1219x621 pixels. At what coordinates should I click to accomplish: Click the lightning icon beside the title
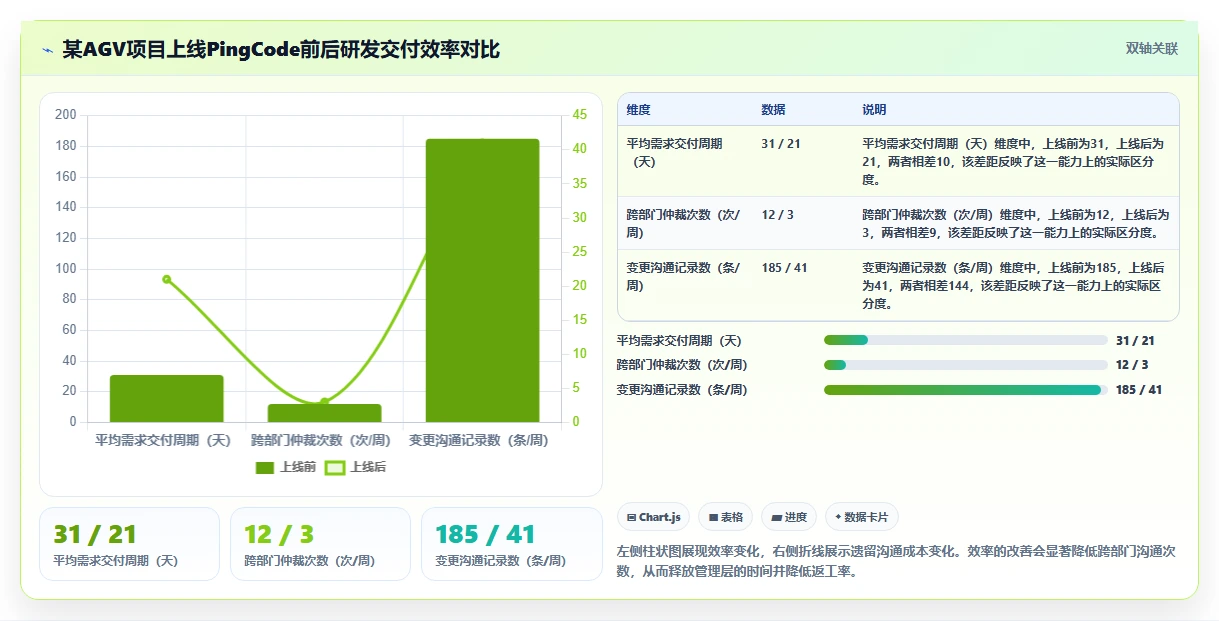tap(47, 50)
